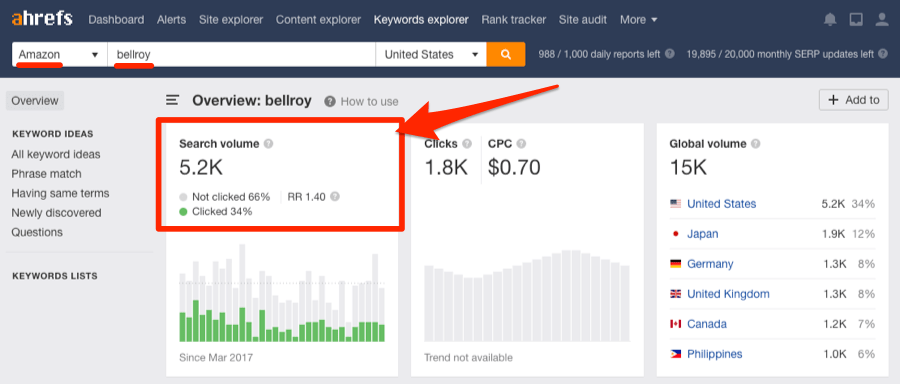This screenshot has height=384, width=900.
Task: Expand the More menu in navigation
Action: (x=638, y=20)
